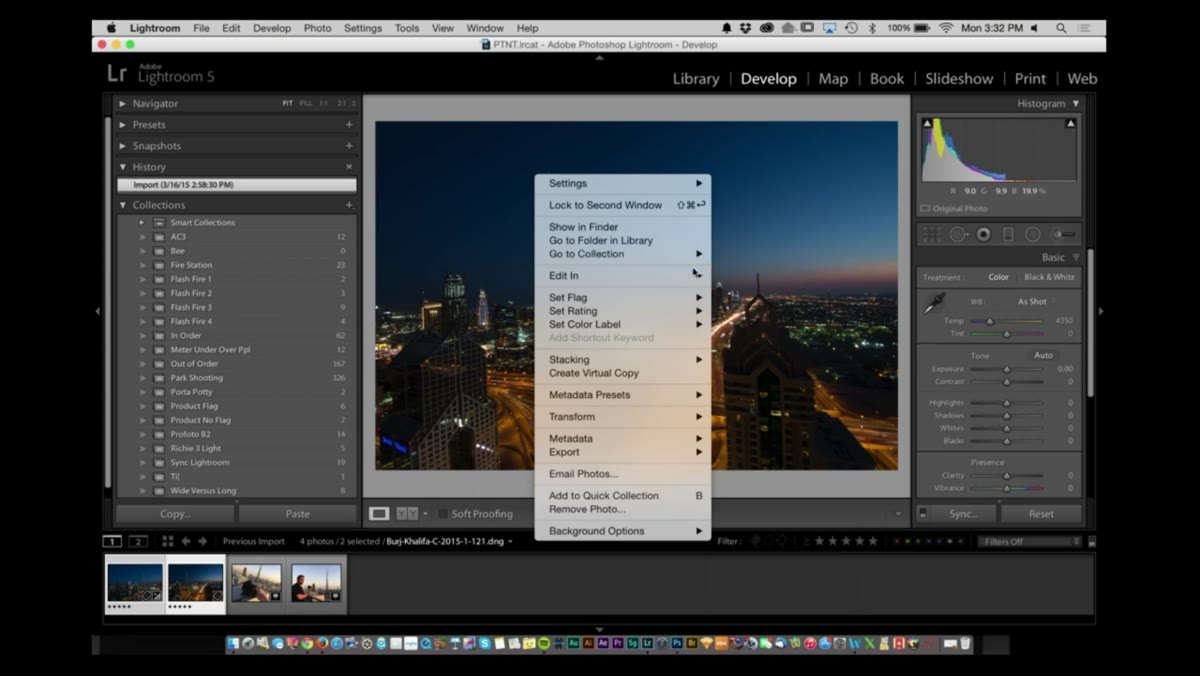The height and width of the screenshot is (676, 1200).
Task: Click Navigator FIT zoom option
Action: click(287, 103)
